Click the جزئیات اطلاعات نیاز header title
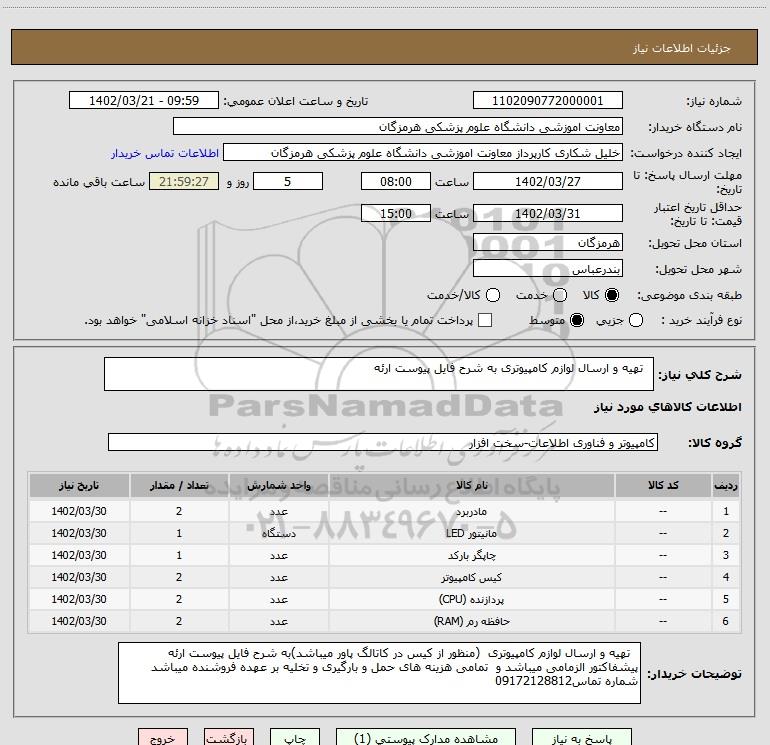 pyautogui.click(x=682, y=48)
